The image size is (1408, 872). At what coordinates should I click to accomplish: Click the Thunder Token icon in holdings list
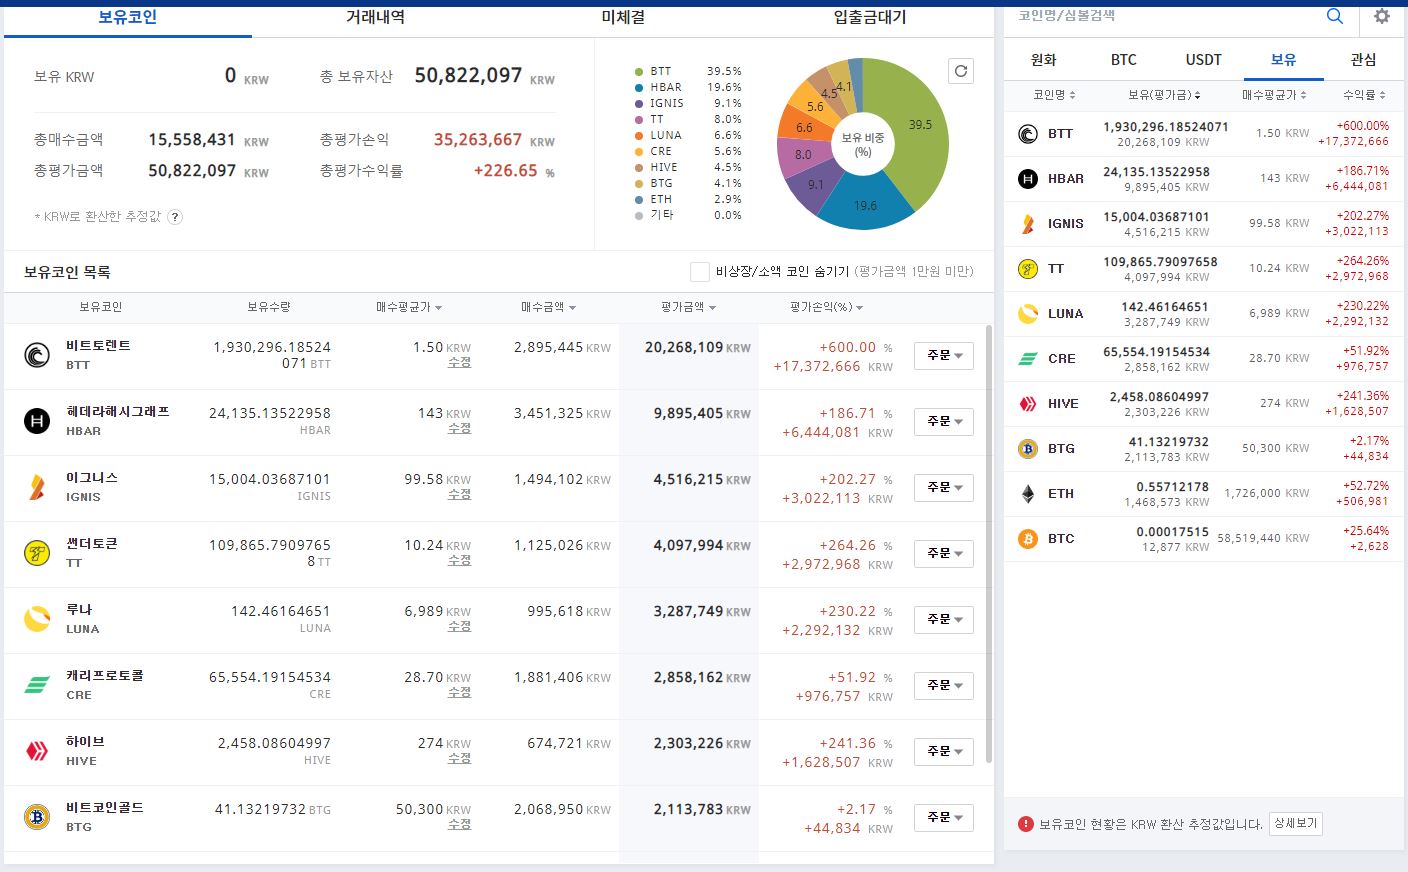click(37, 553)
